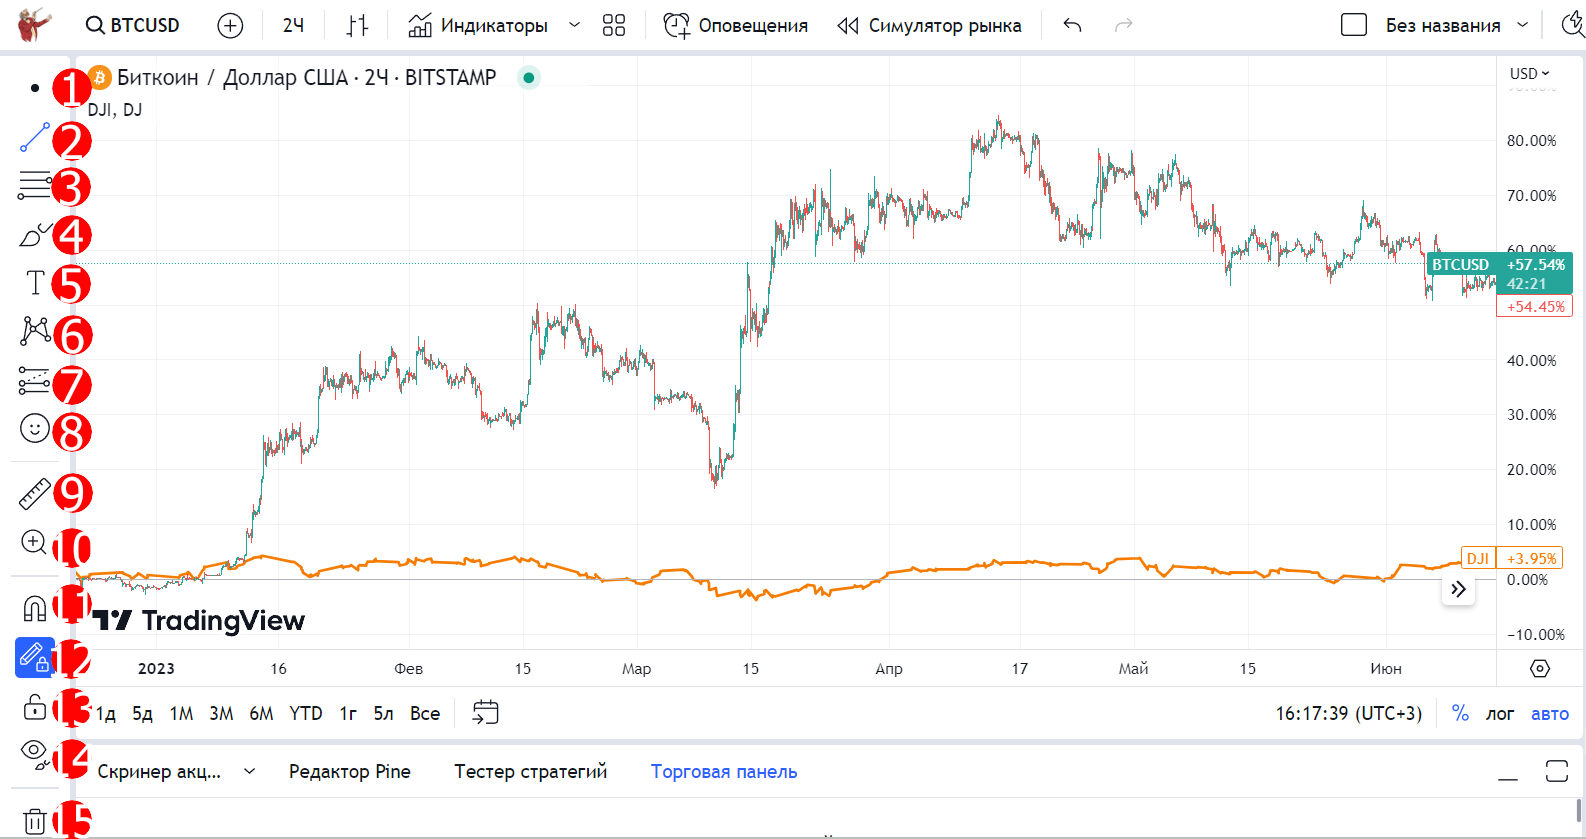Open the indicator templates grid icon
Image resolution: width=1586 pixels, height=839 pixels.
[614, 25]
